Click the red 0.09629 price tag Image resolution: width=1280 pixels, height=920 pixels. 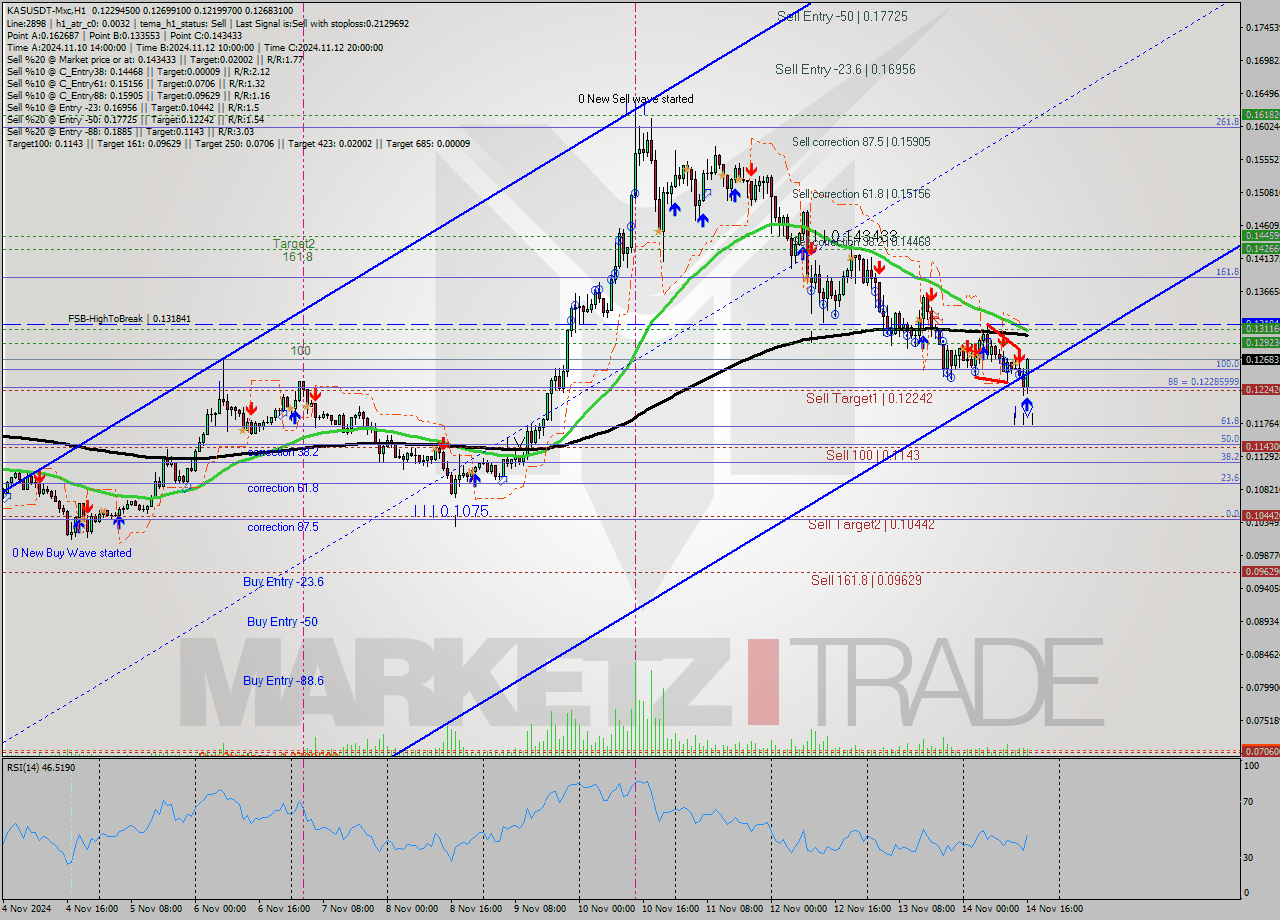1260,571
